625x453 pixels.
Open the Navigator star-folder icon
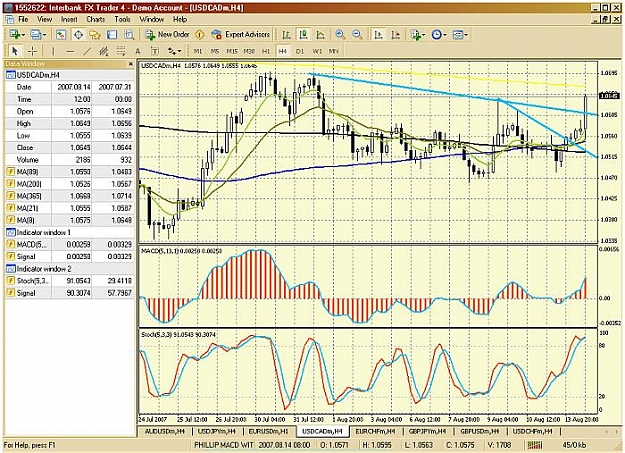[x=95, y=35]
